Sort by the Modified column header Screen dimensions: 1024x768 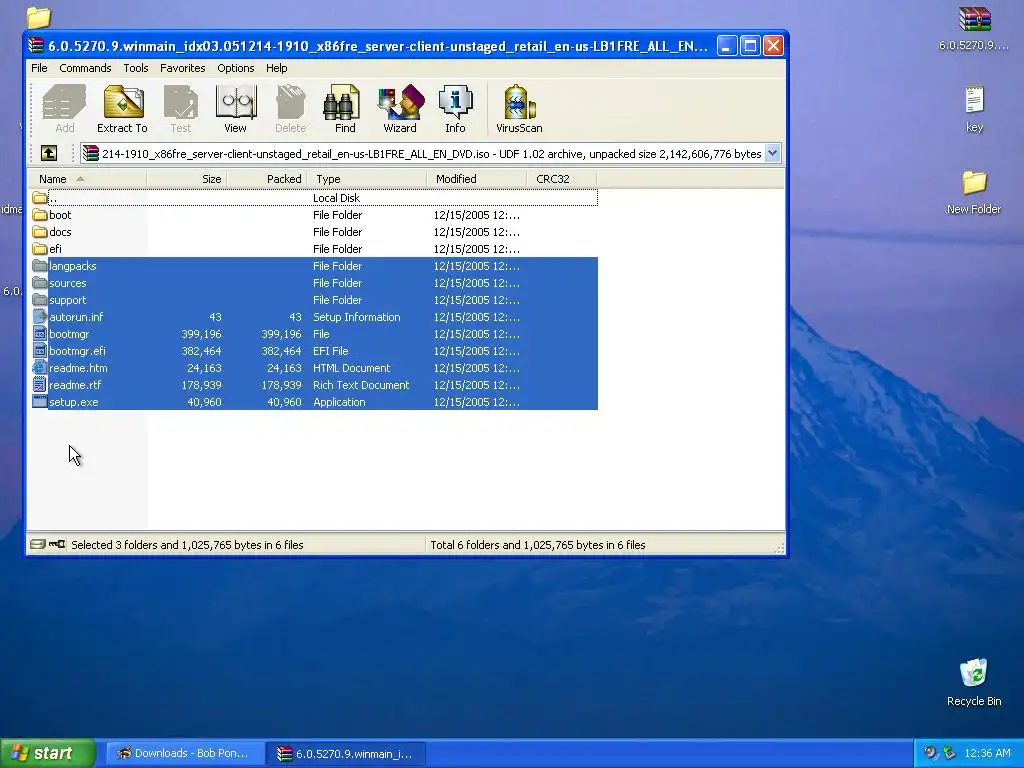(x=477, y=179)
